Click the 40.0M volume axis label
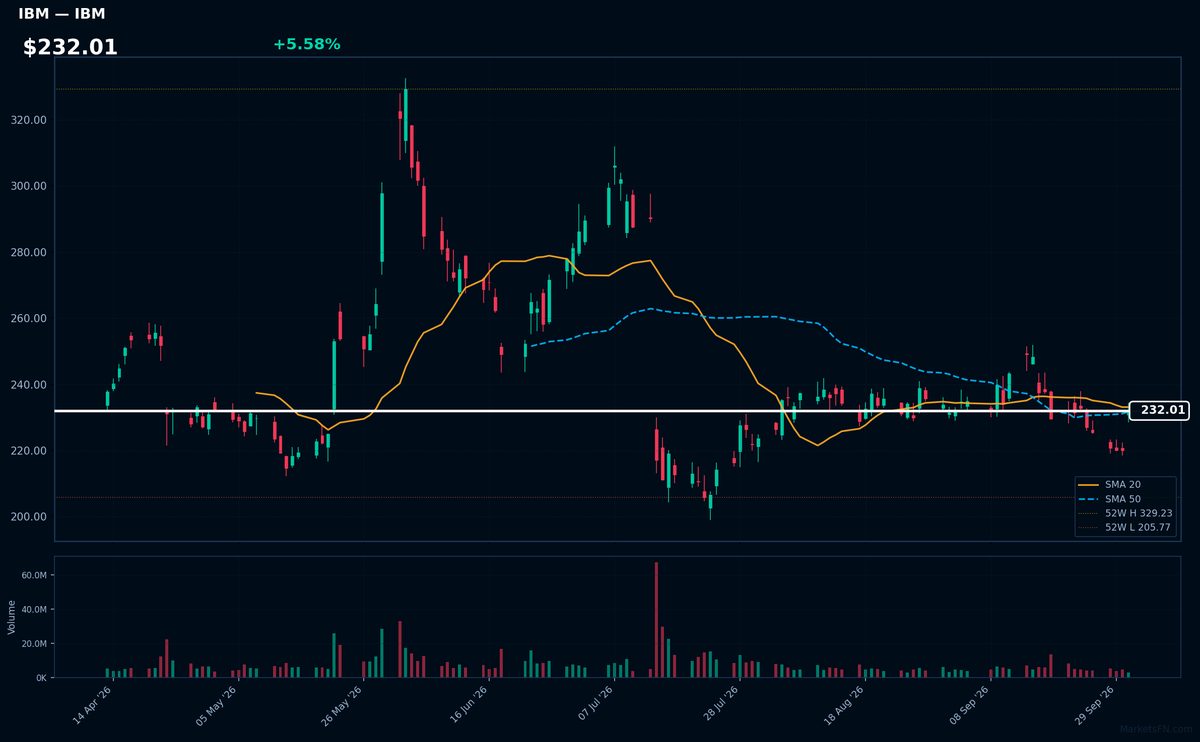 [x=34, y=610]
